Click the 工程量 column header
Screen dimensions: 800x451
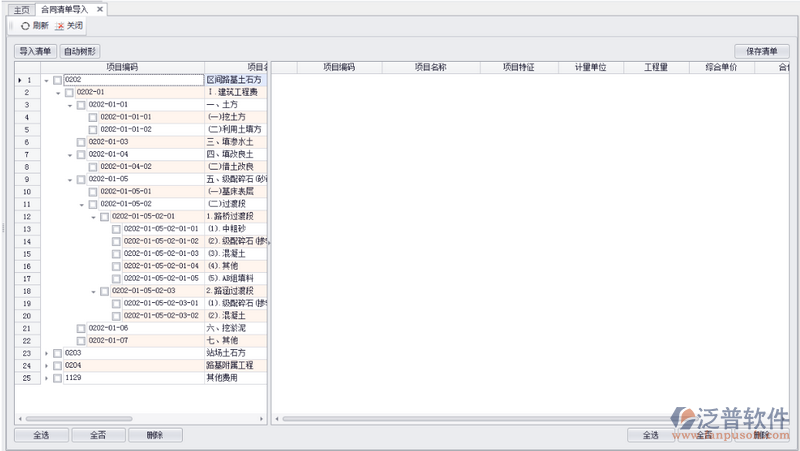tap(656, 67)
